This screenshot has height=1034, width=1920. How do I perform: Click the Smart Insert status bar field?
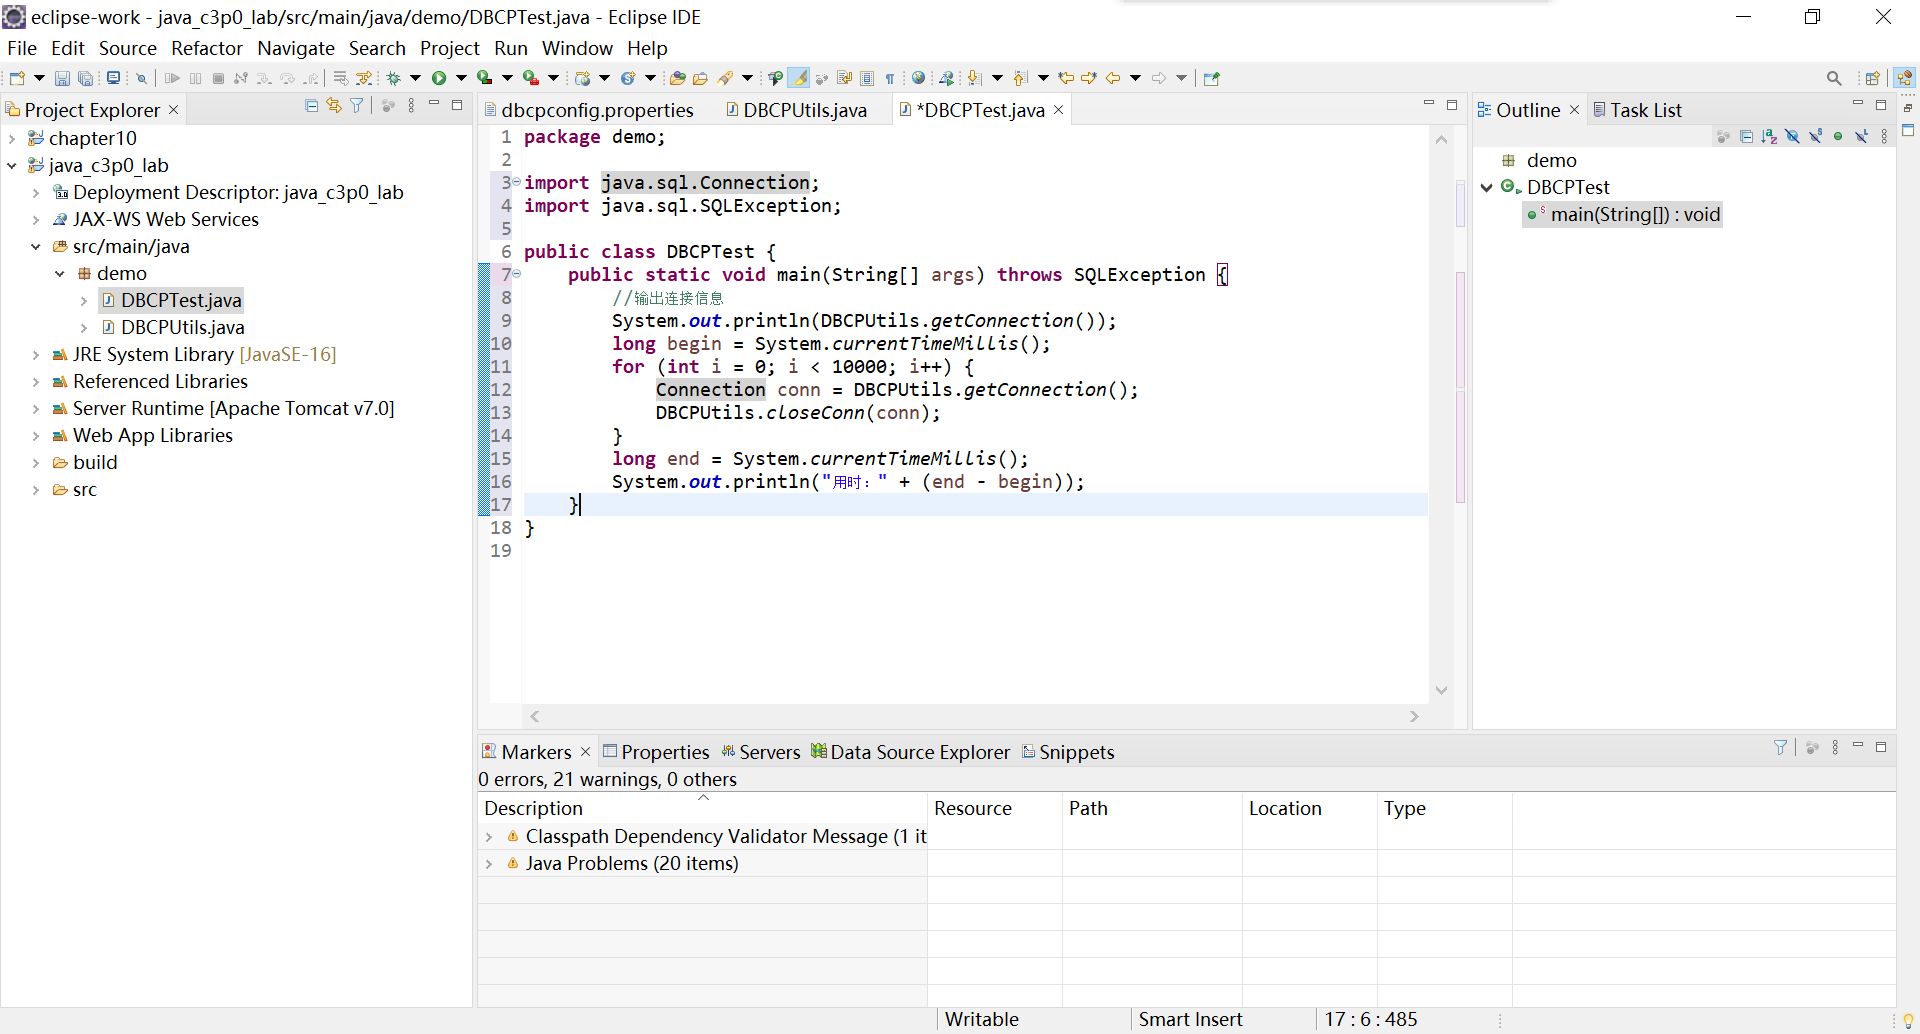[x=1190, y=1019]
